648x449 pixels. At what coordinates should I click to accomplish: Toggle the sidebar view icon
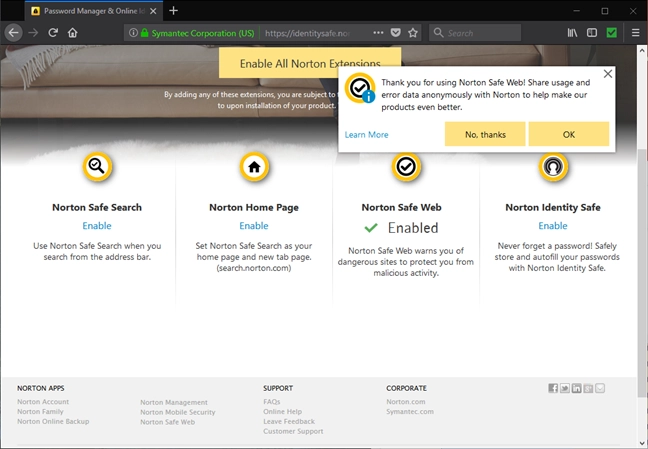pyautogui.click(x=592, y=33)
